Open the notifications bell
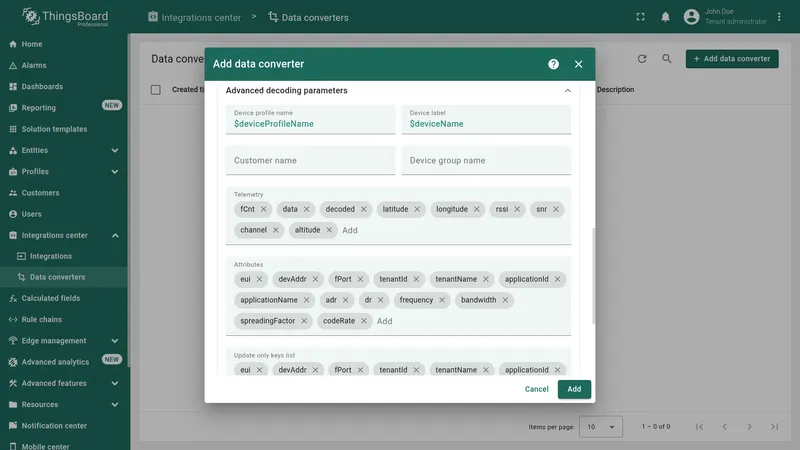The height and width of the screenshot is (450, 800). (x=665, y=17)
